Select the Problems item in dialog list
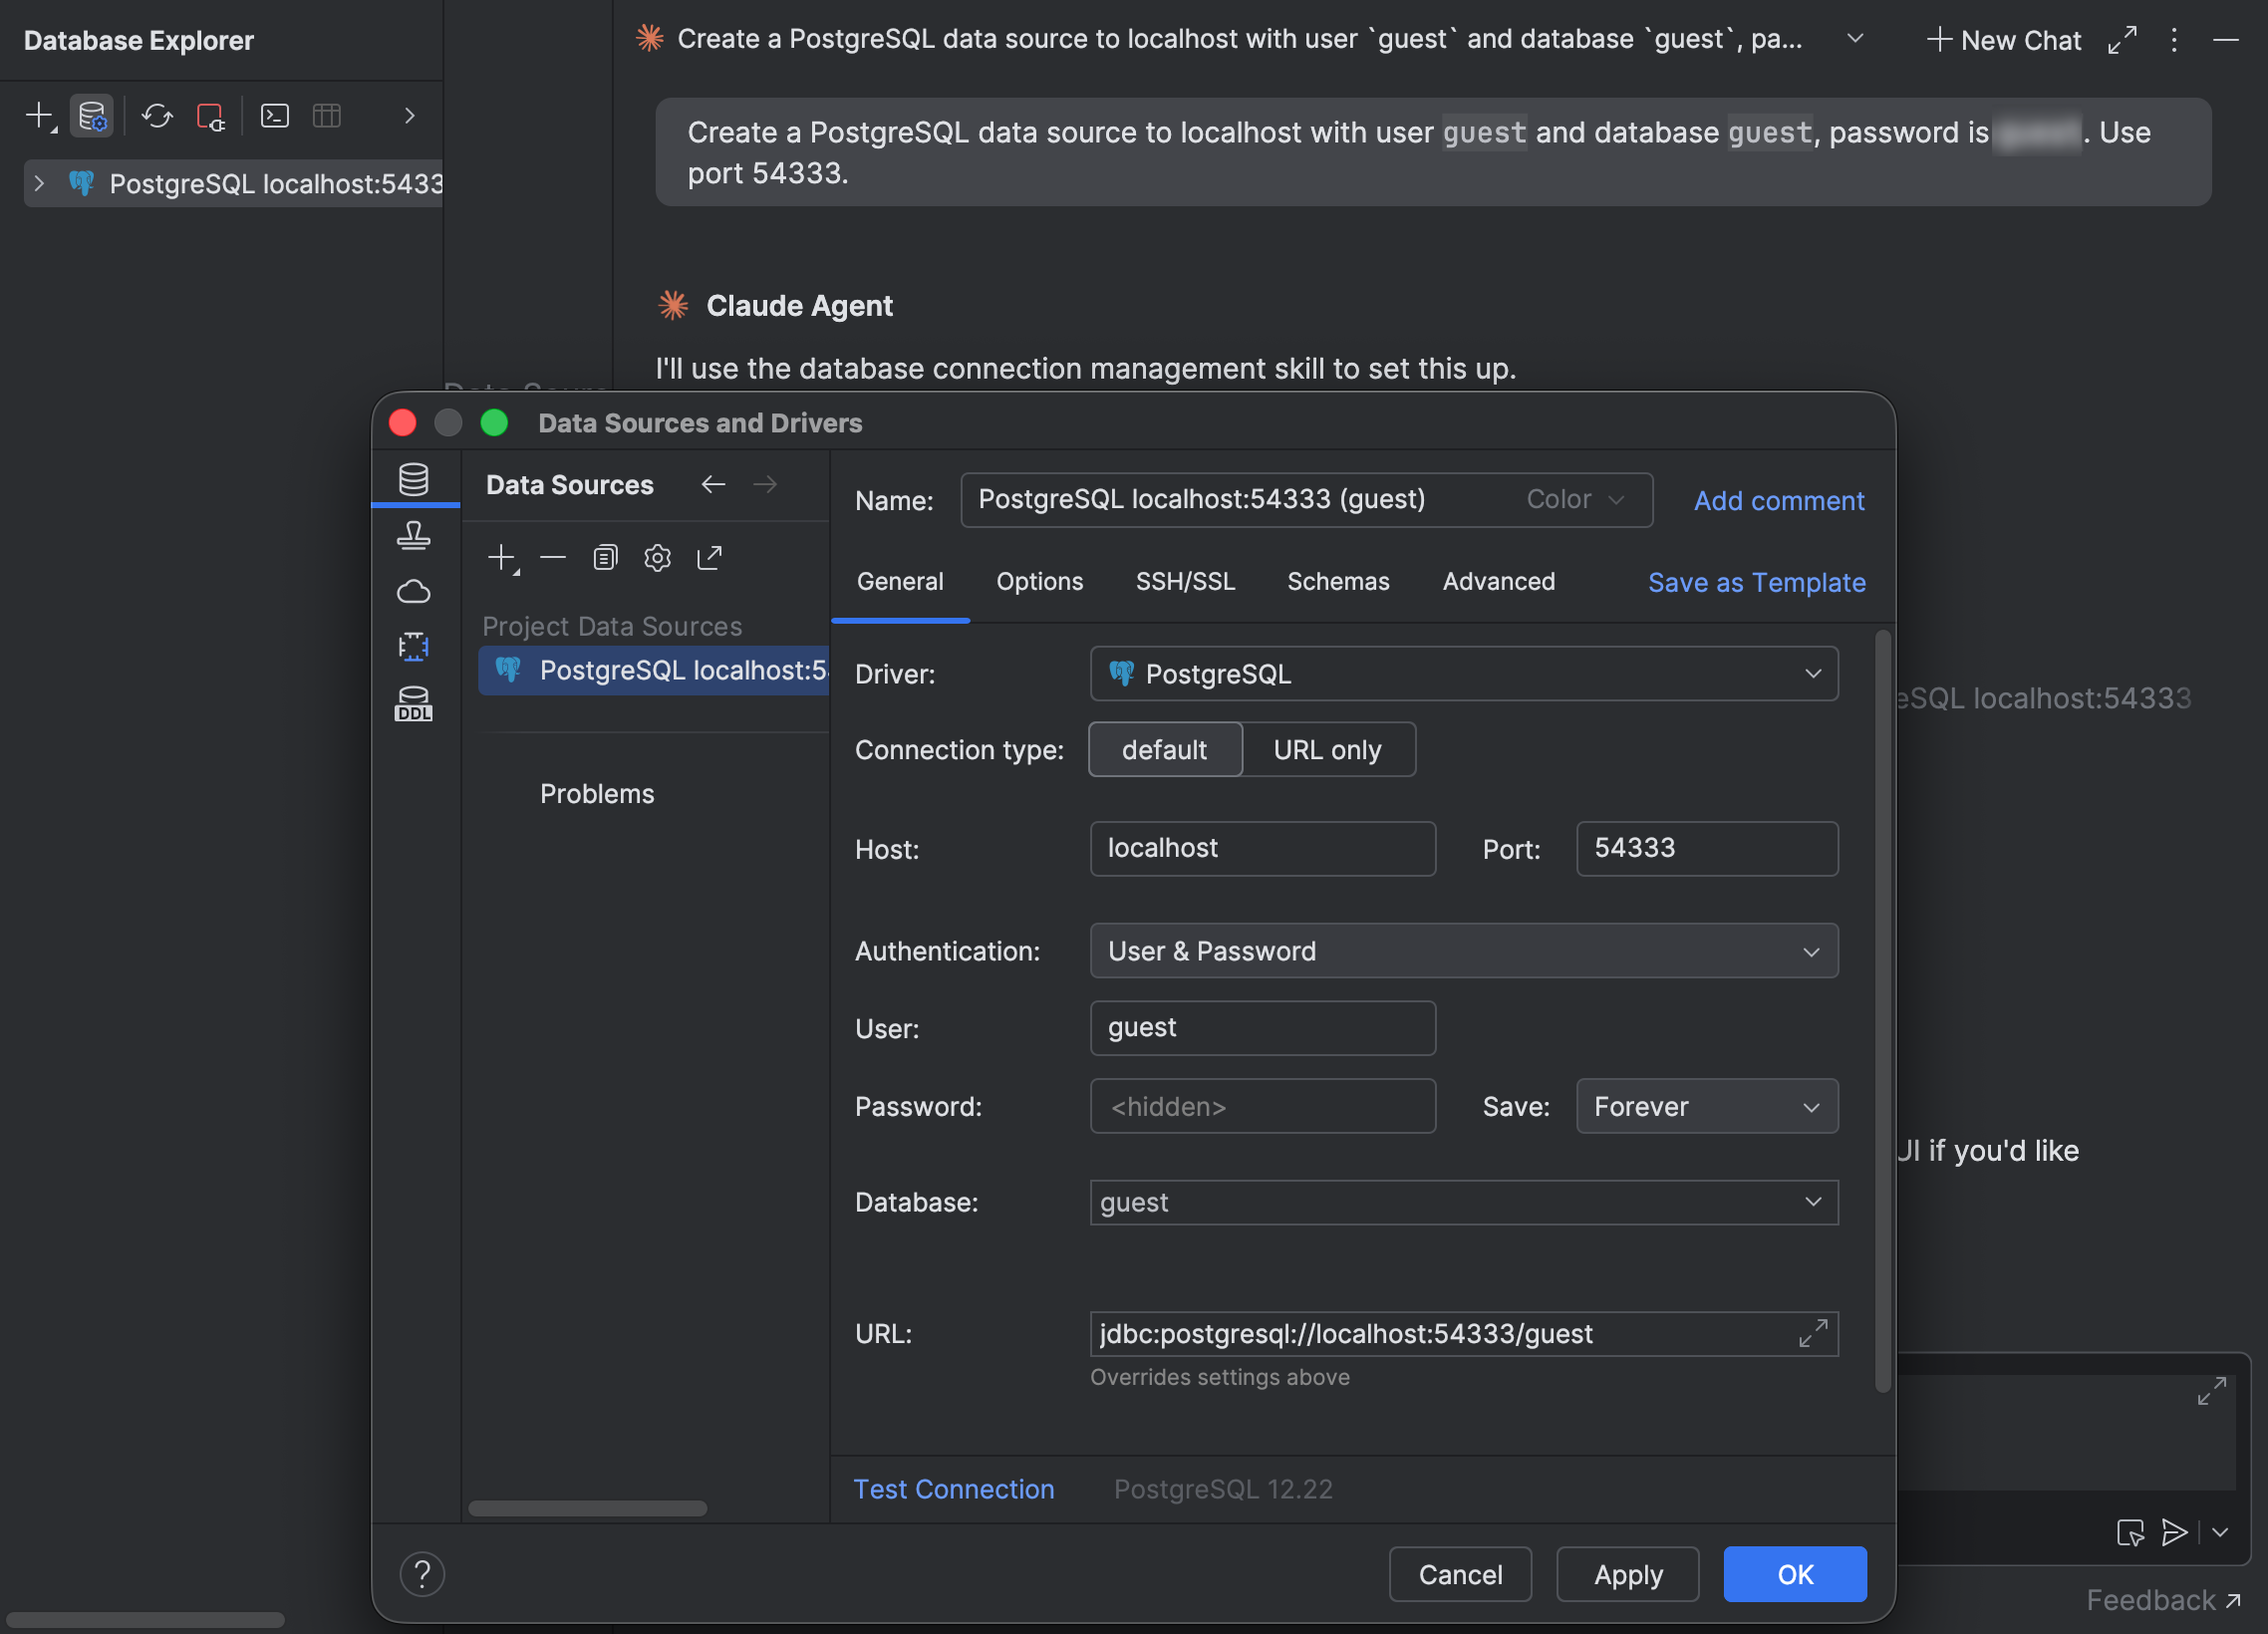Viewport: 2268px width, 1634px height. (597, 795)
